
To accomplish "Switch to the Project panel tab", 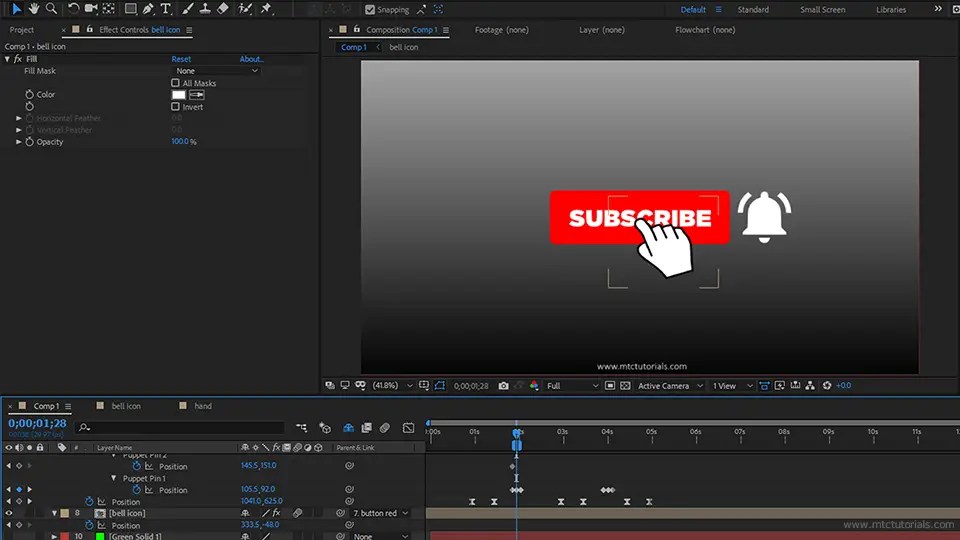I will click(22, 30).
